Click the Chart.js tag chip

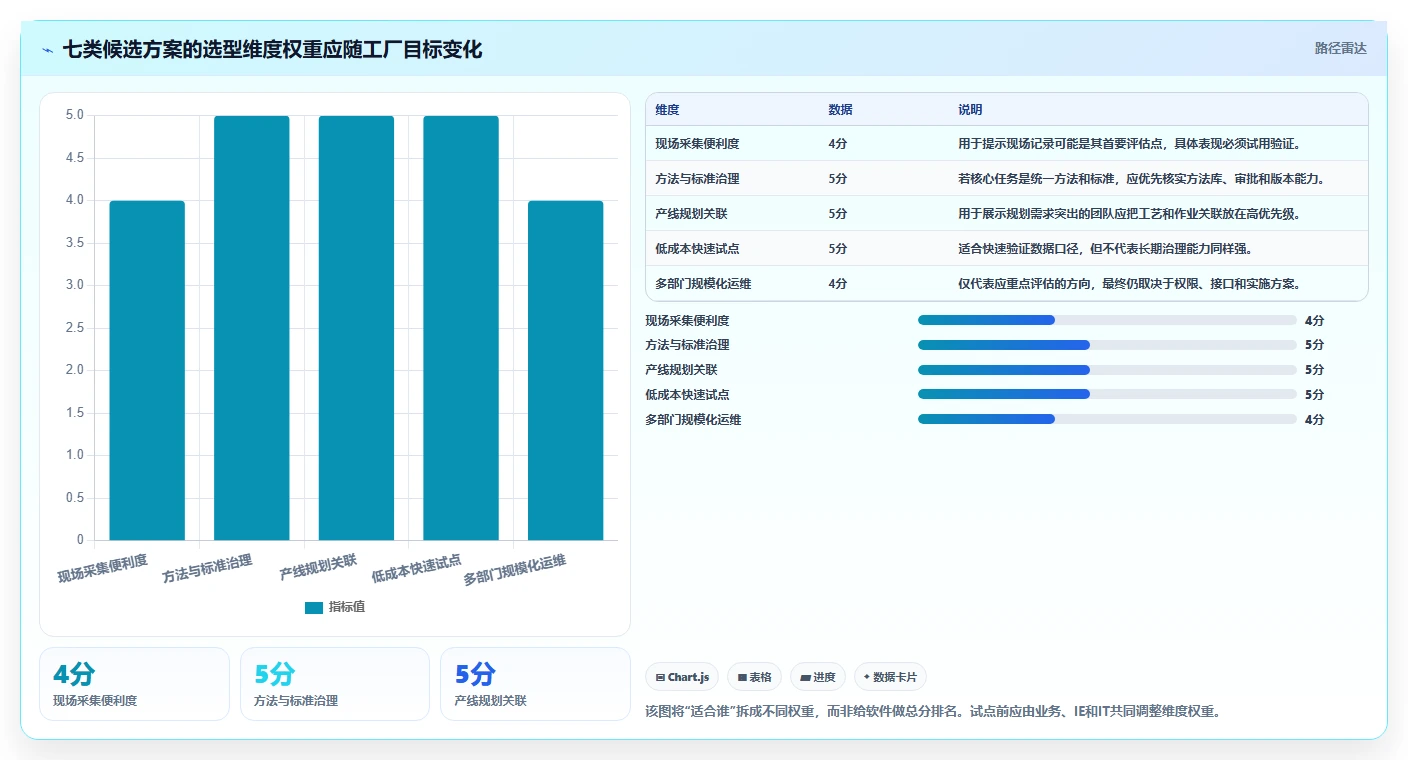[x=682, y=677]
